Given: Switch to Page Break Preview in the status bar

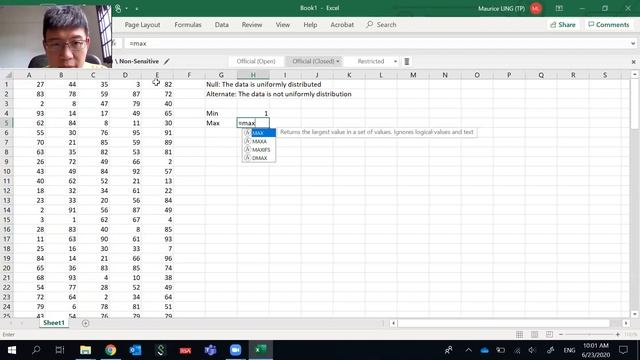Looking at the screenshot, I should coord(549,334).
